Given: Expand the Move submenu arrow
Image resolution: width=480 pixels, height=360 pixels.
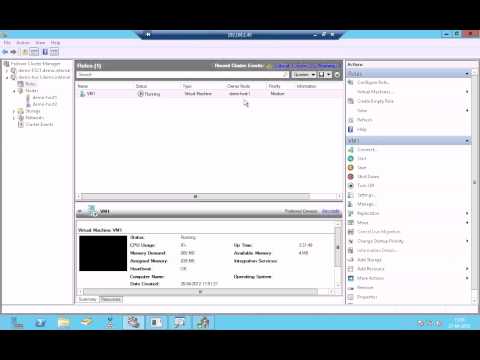Looking at the screenshot, I should tap(467, 222).
